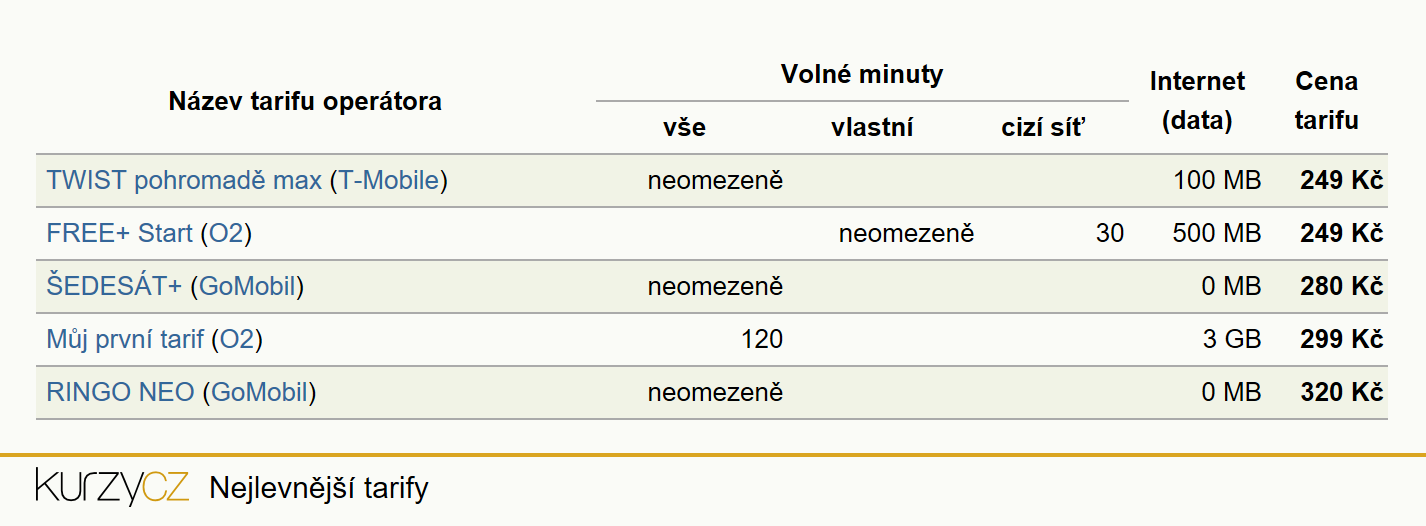Open the FREE+ Start tariff link
1426x526 pixels.
tap(119, 234)
